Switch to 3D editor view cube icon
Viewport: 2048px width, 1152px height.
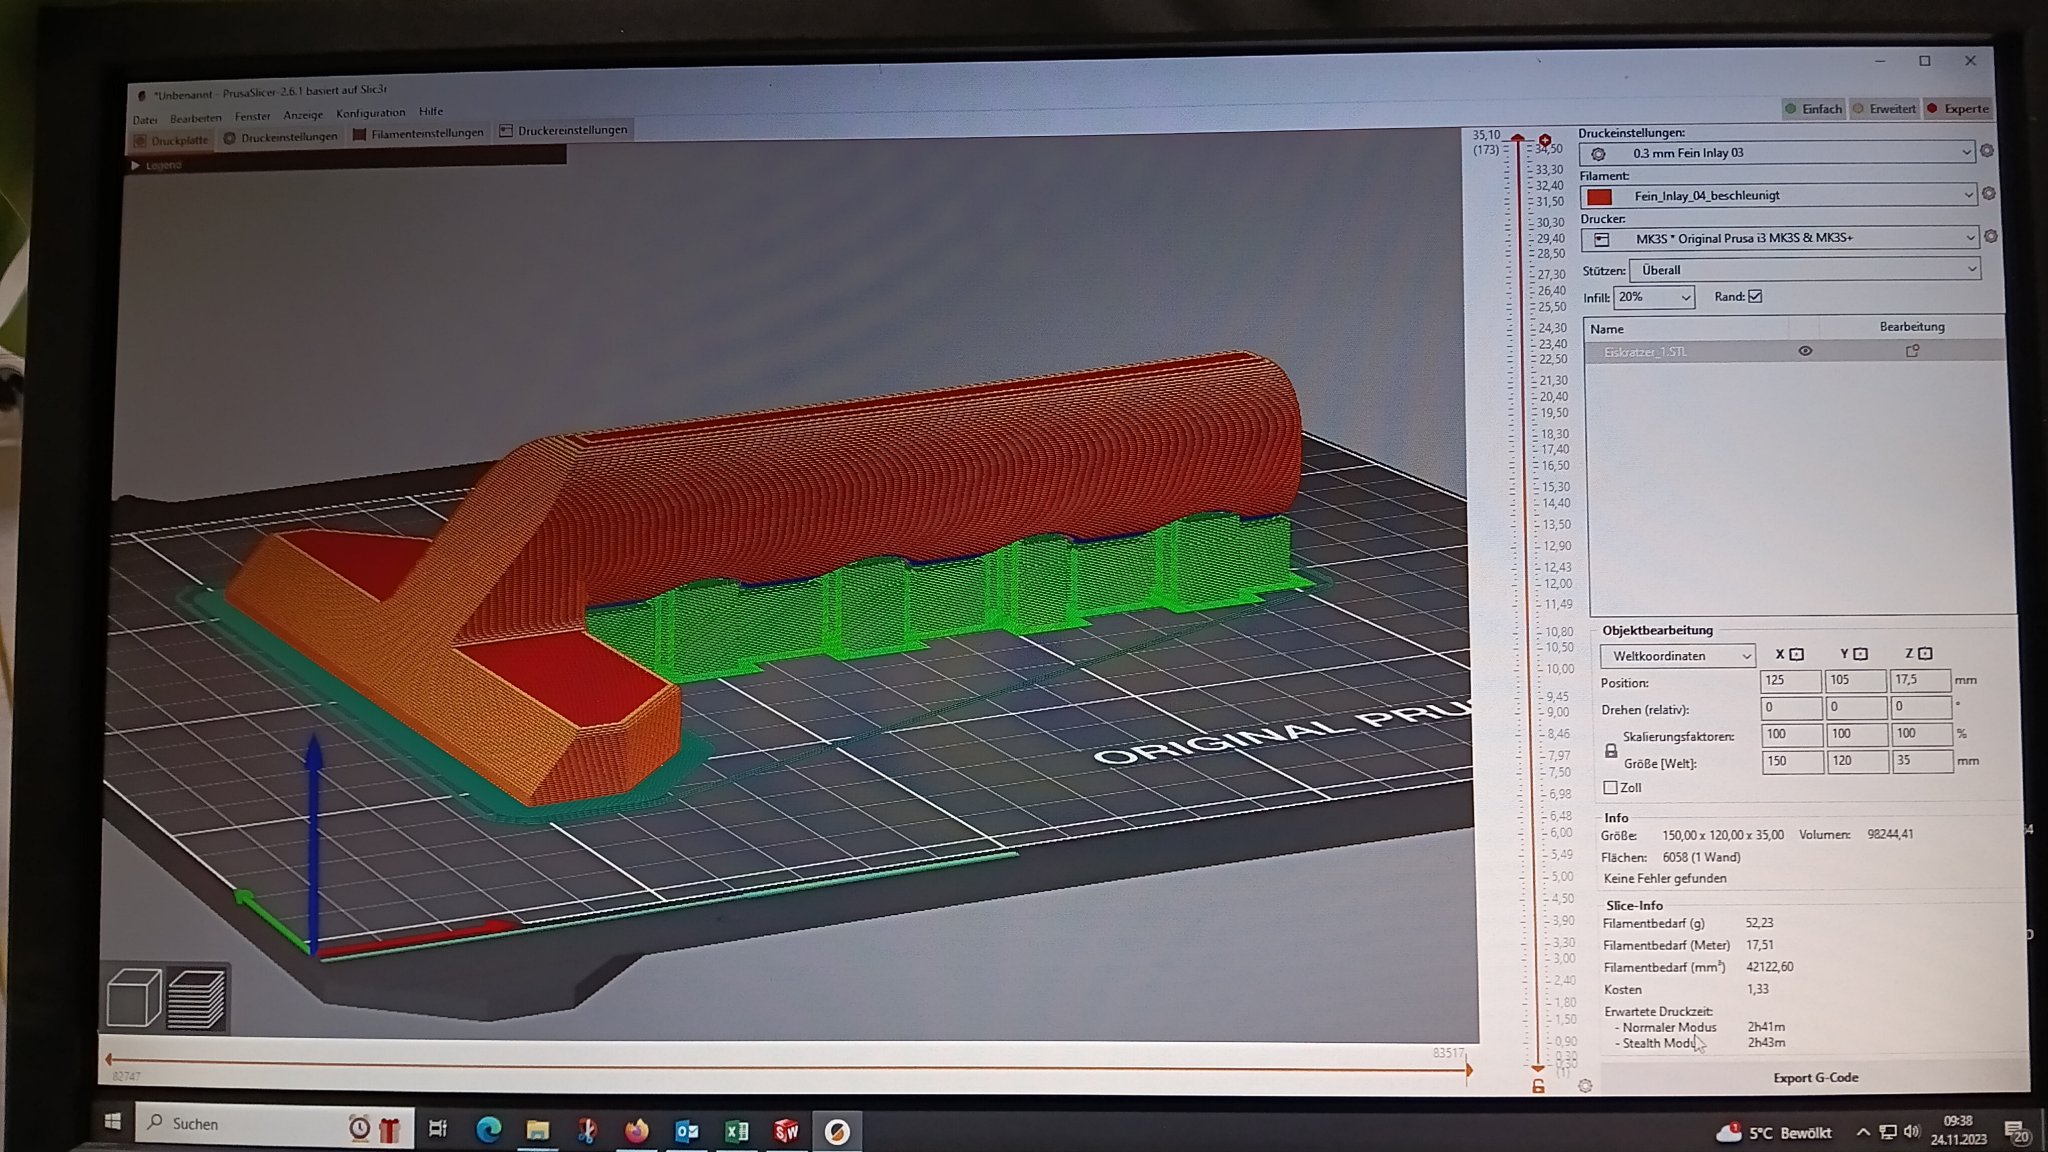(x=133, y=997)
